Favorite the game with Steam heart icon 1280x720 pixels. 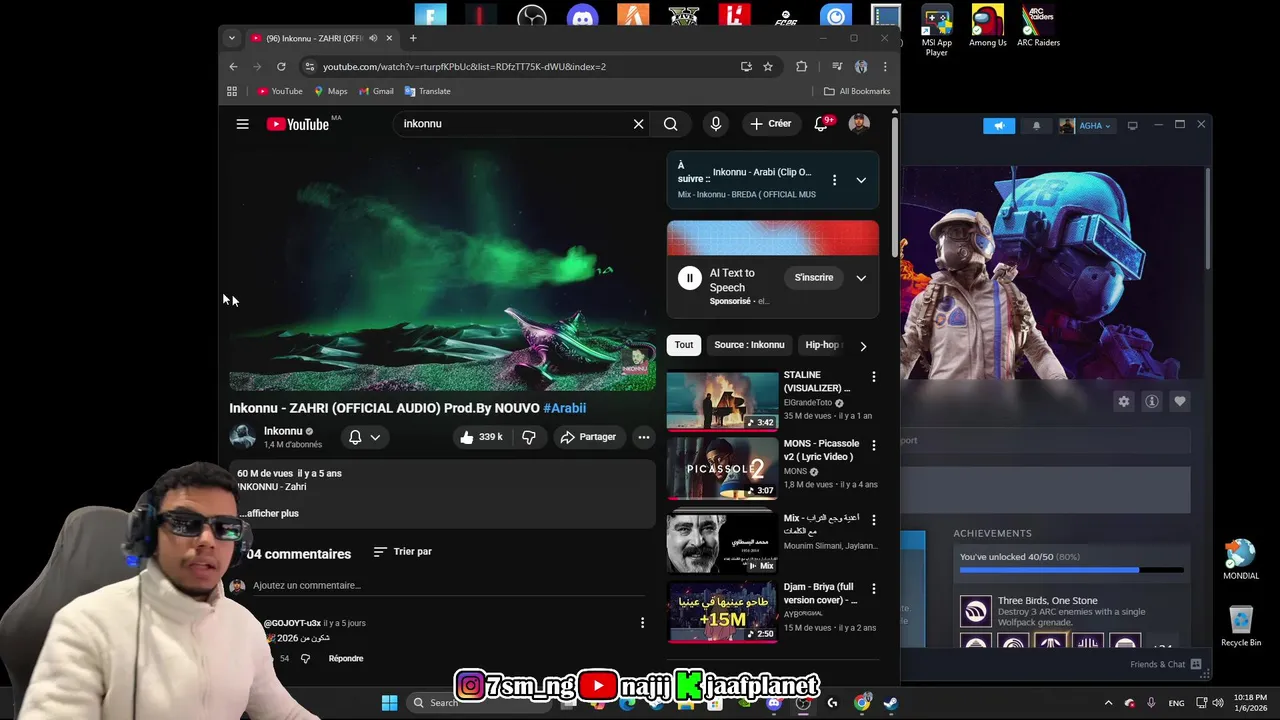[1180, 401]
